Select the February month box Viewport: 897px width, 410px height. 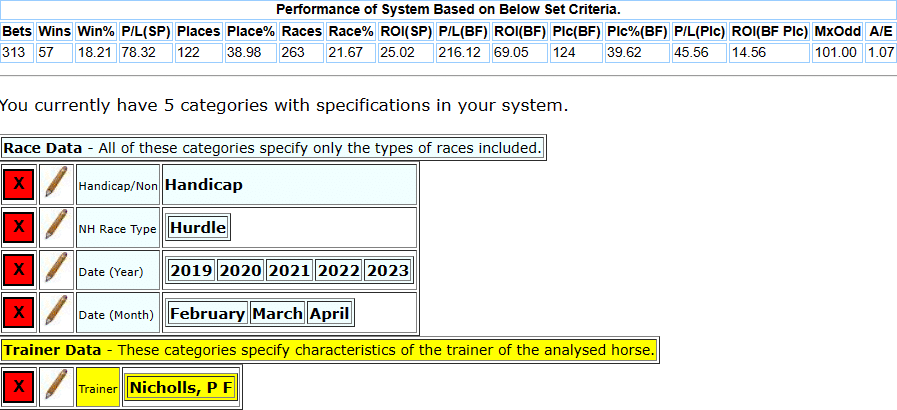pyautogui.click(x=208, y=313)
